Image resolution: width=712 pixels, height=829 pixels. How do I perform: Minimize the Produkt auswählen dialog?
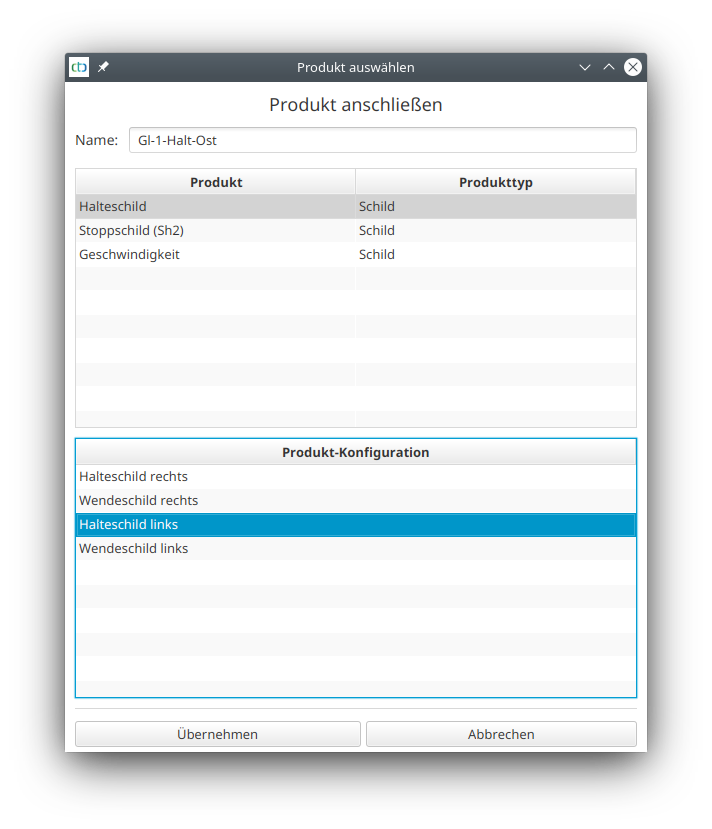tap(585, 67)
